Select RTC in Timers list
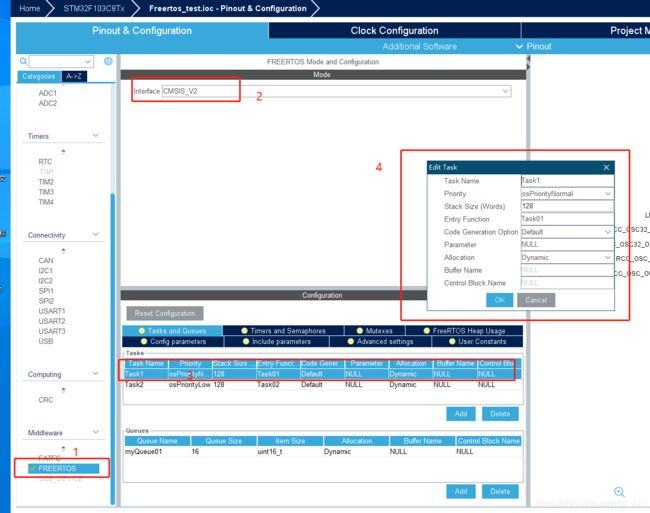 coord(45,162)
